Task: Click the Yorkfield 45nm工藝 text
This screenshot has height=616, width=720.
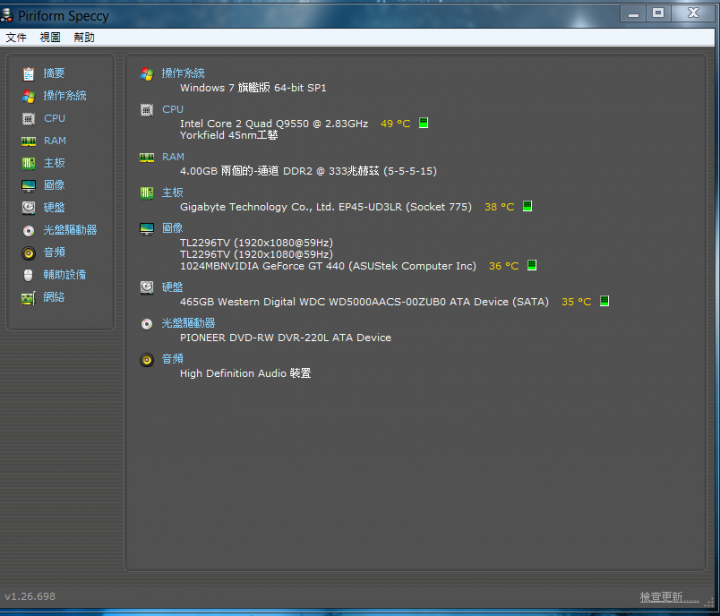Action: click(x=229, y=135)
